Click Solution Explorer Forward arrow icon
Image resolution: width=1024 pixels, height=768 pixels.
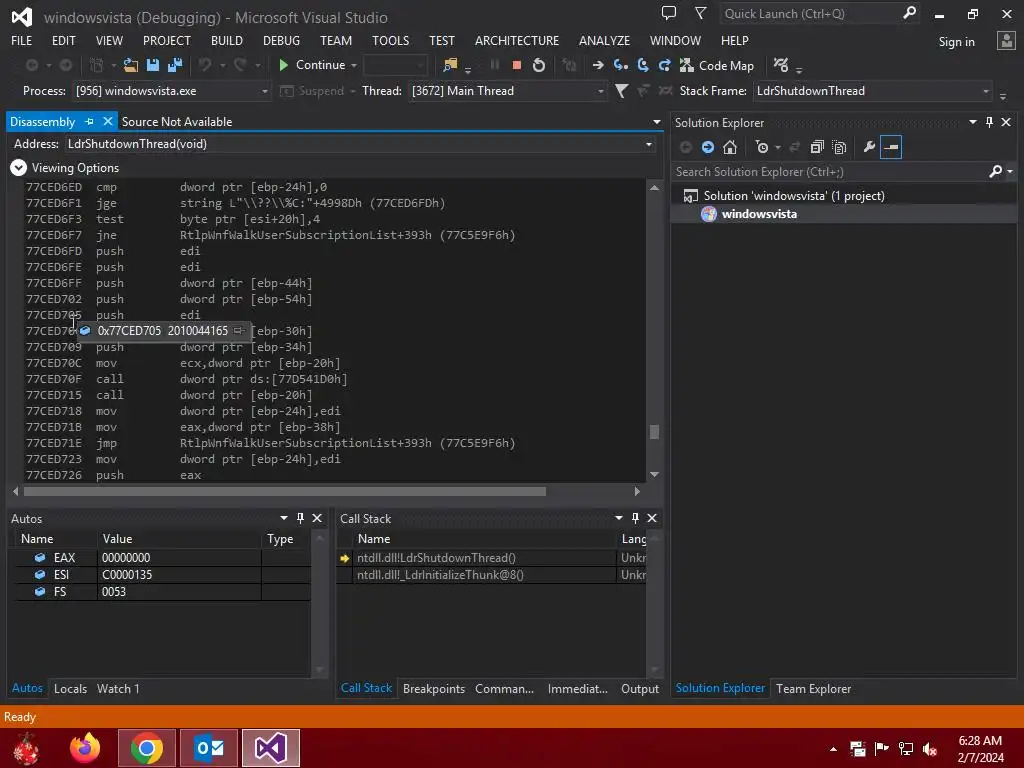click(x=708, y=147)
